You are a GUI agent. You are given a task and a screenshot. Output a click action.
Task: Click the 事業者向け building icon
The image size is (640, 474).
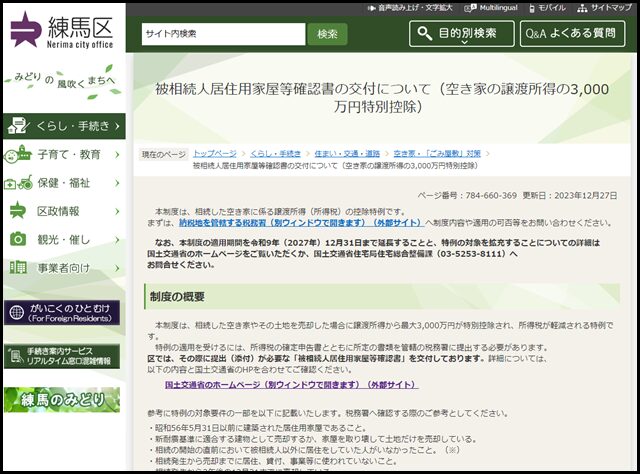(x=18, y=267)
